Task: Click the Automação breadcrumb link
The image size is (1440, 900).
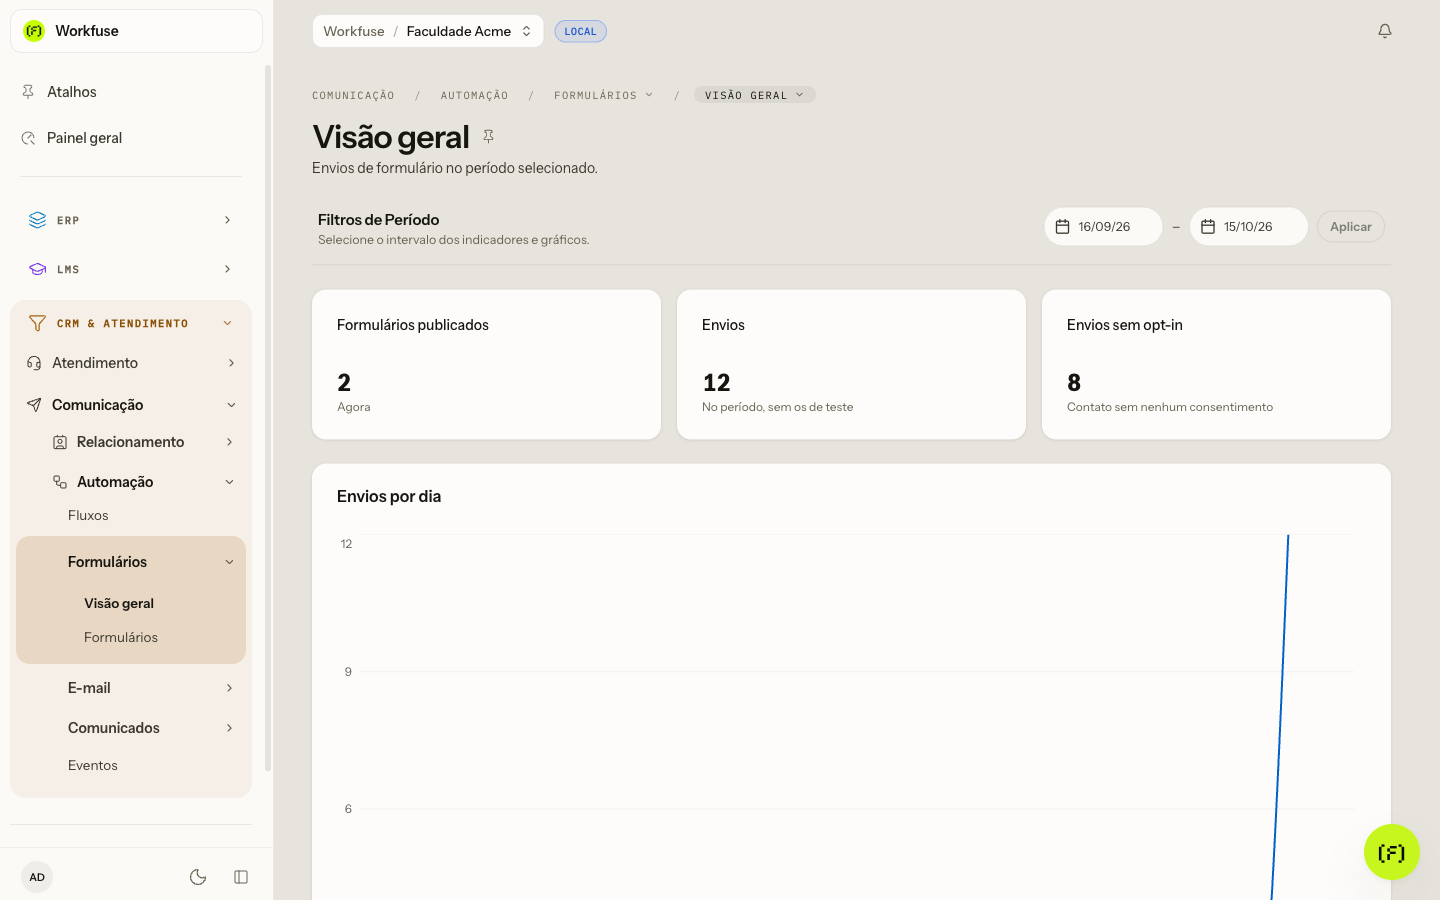Action: (x=474, y=95)
